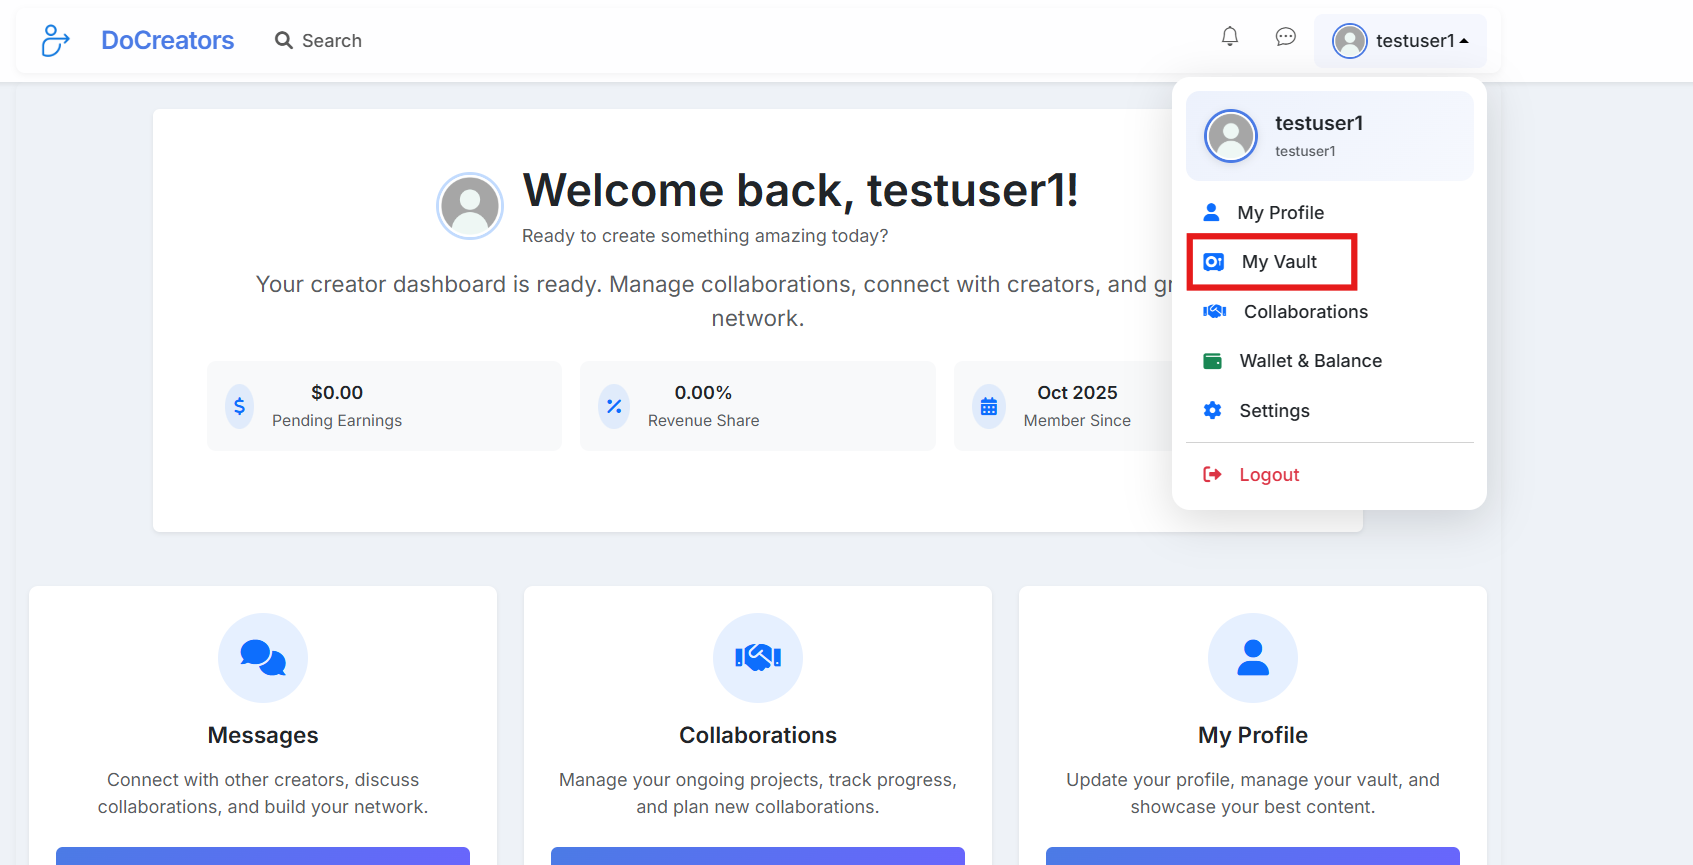Screen dimensions: 1693x865
Task: Click the Search field in navbar
Action: tap(331, 41)
